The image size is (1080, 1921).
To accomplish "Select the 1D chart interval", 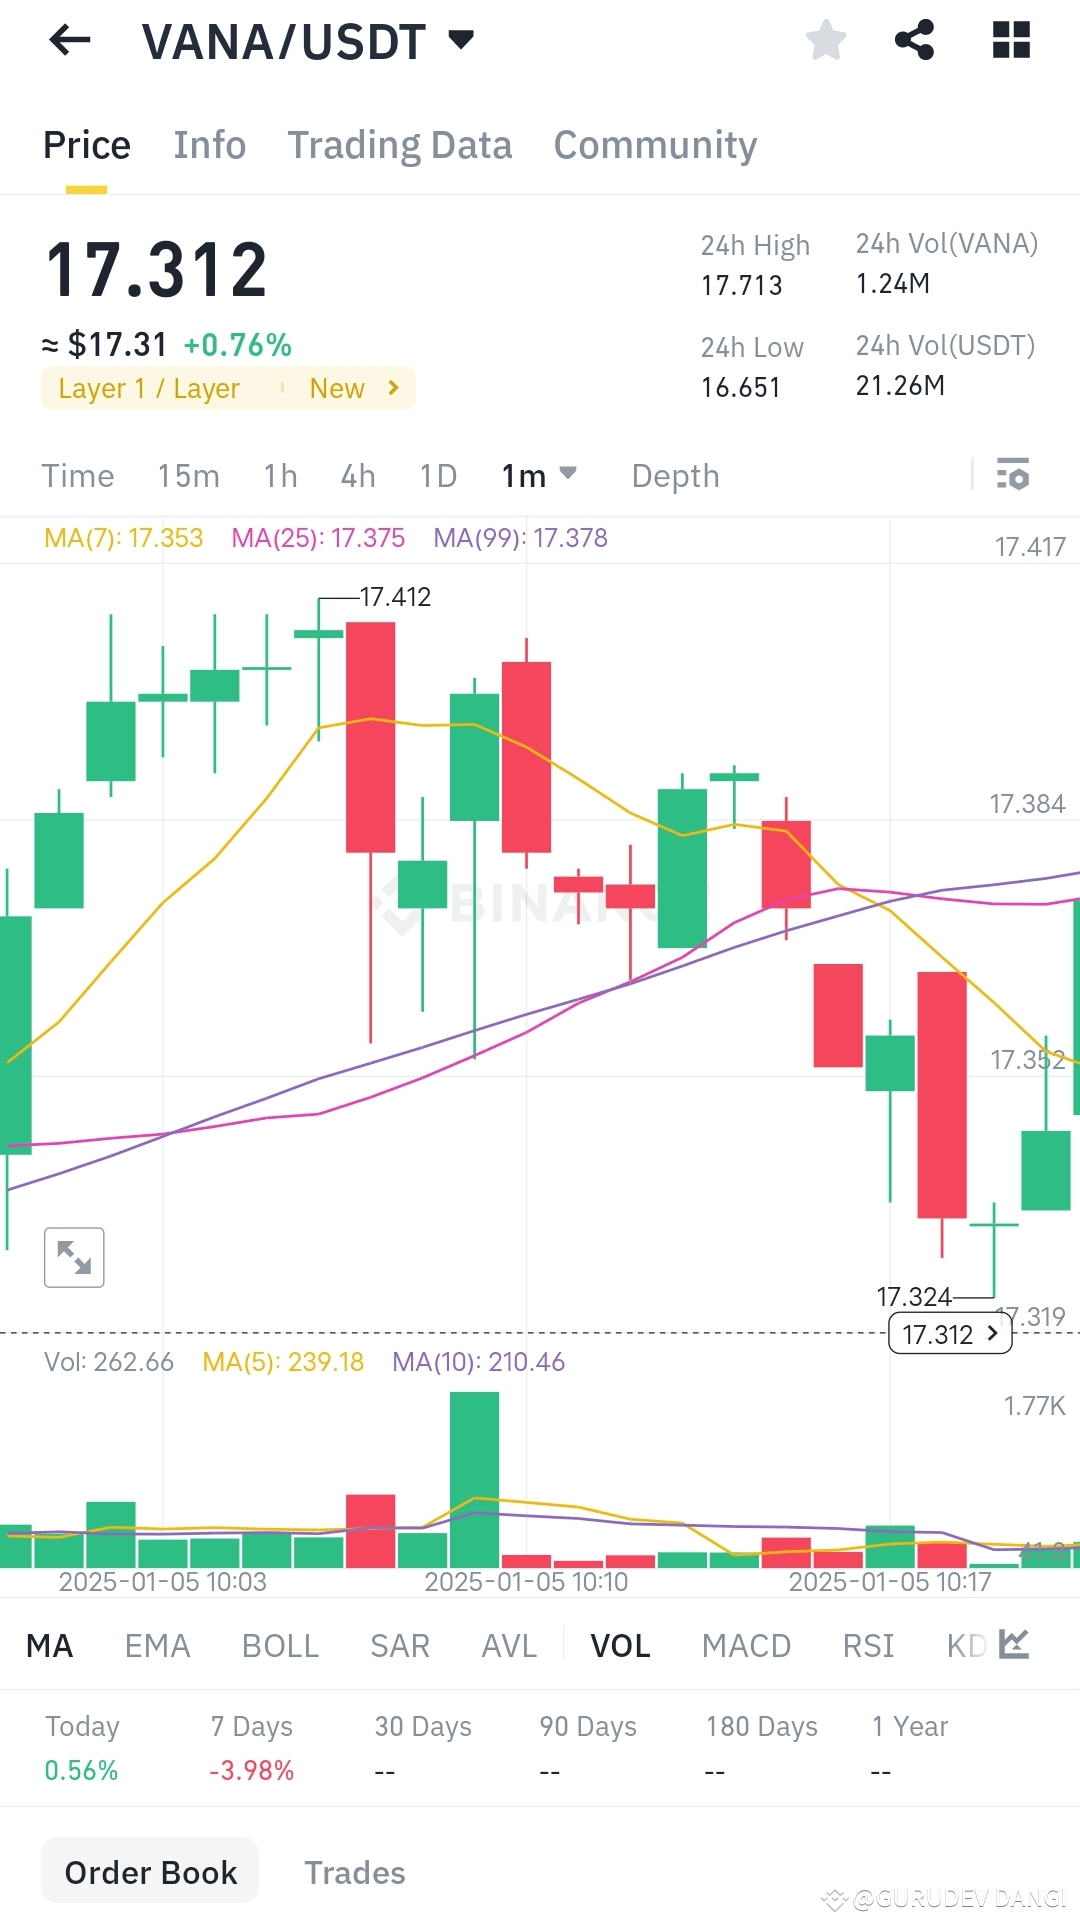I will point(436,475).
